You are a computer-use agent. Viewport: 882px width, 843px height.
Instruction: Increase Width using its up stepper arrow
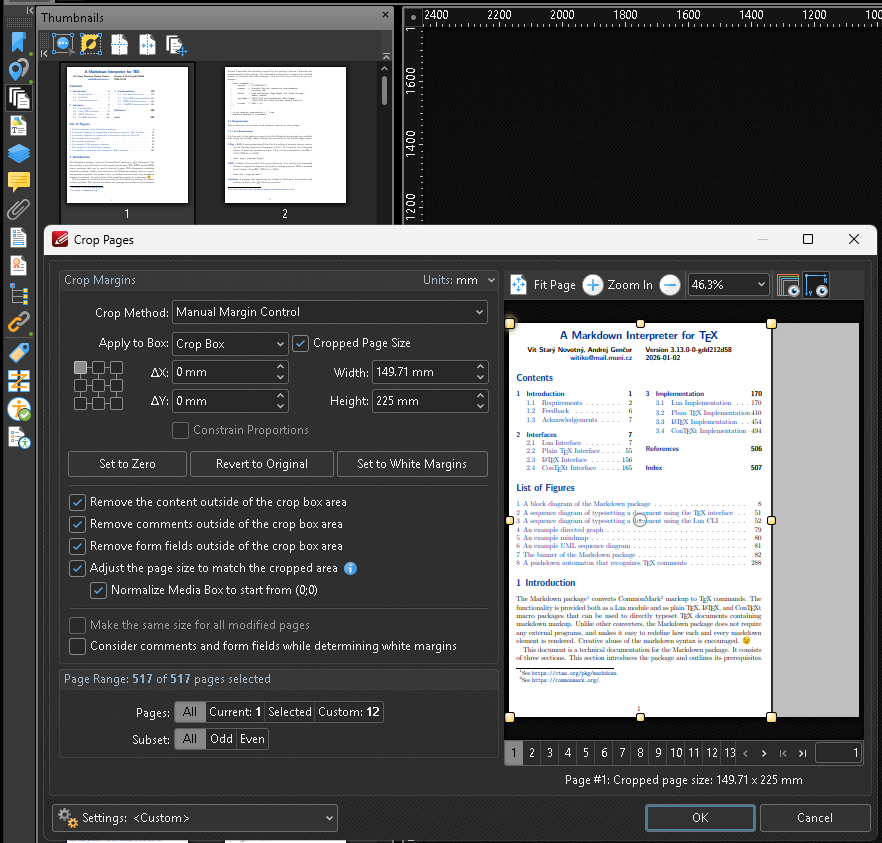[x=481, y=368]
